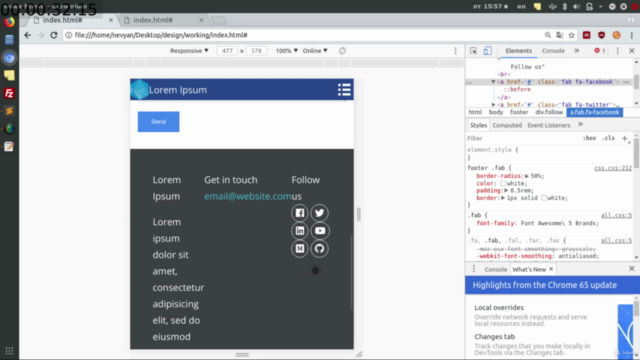Select the Styles tab
Image resolution: width=640 pixels, height=360 pixels.
[x=478, y=125]
